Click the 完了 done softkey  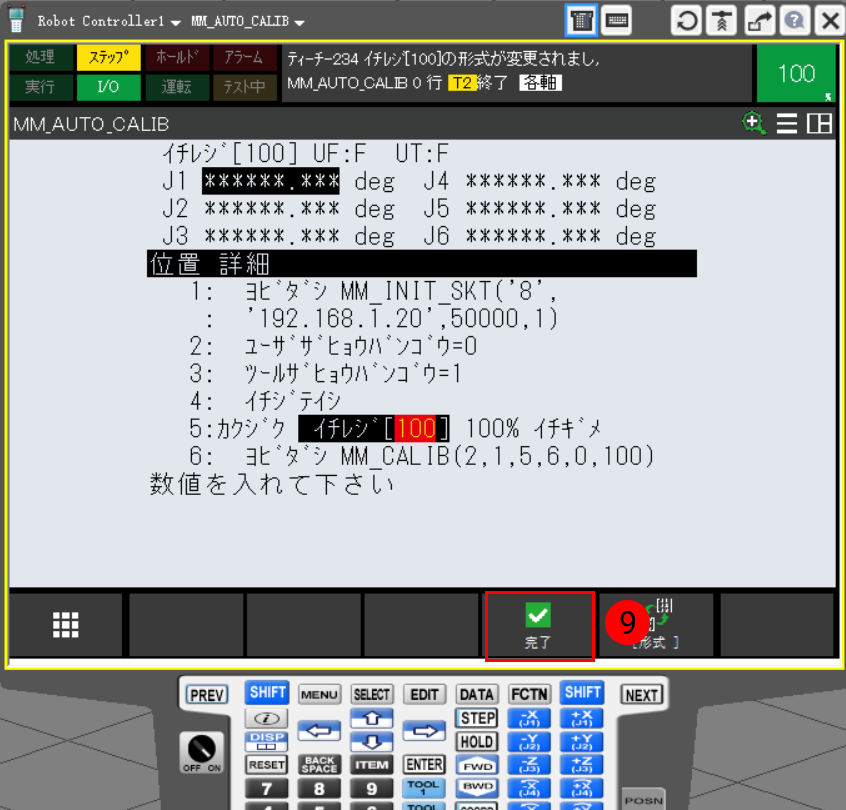540,626
